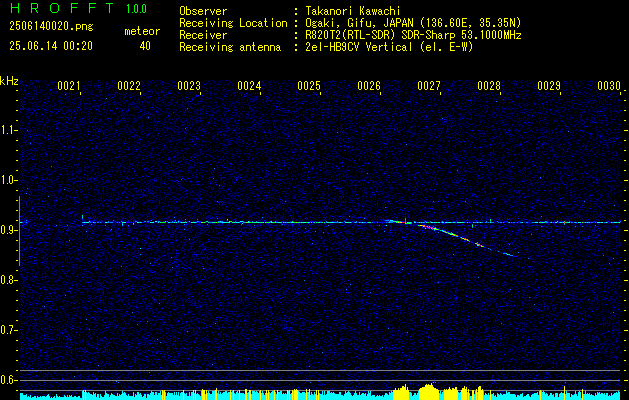This screenshot has width=629, height=400.
Task: Click the 0023 time axis marker
Action: pyautogui.click(x=189, y=85)
